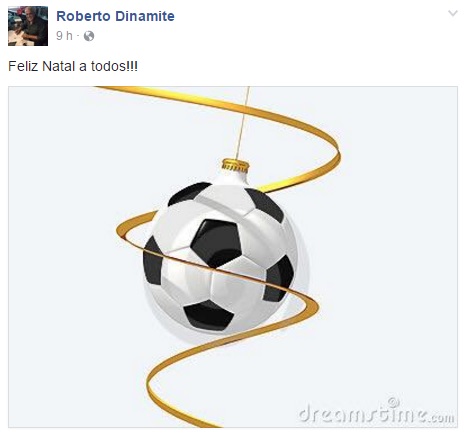Open Roberto Dinamite's profile picture
Viewport: 466px width, 435px height.
pos(28,26)
